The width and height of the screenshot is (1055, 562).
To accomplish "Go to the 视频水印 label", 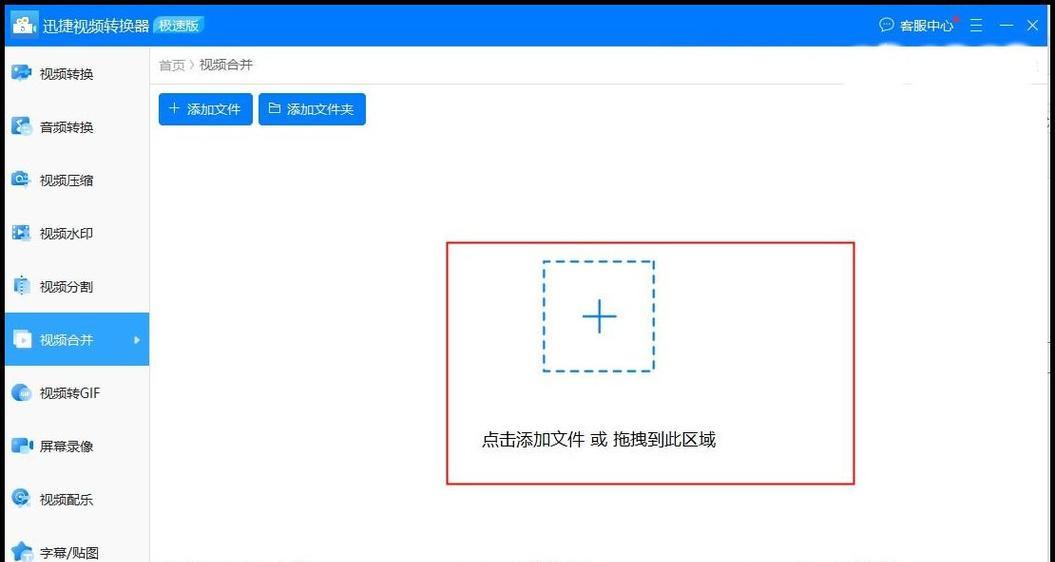I will 66,234.
